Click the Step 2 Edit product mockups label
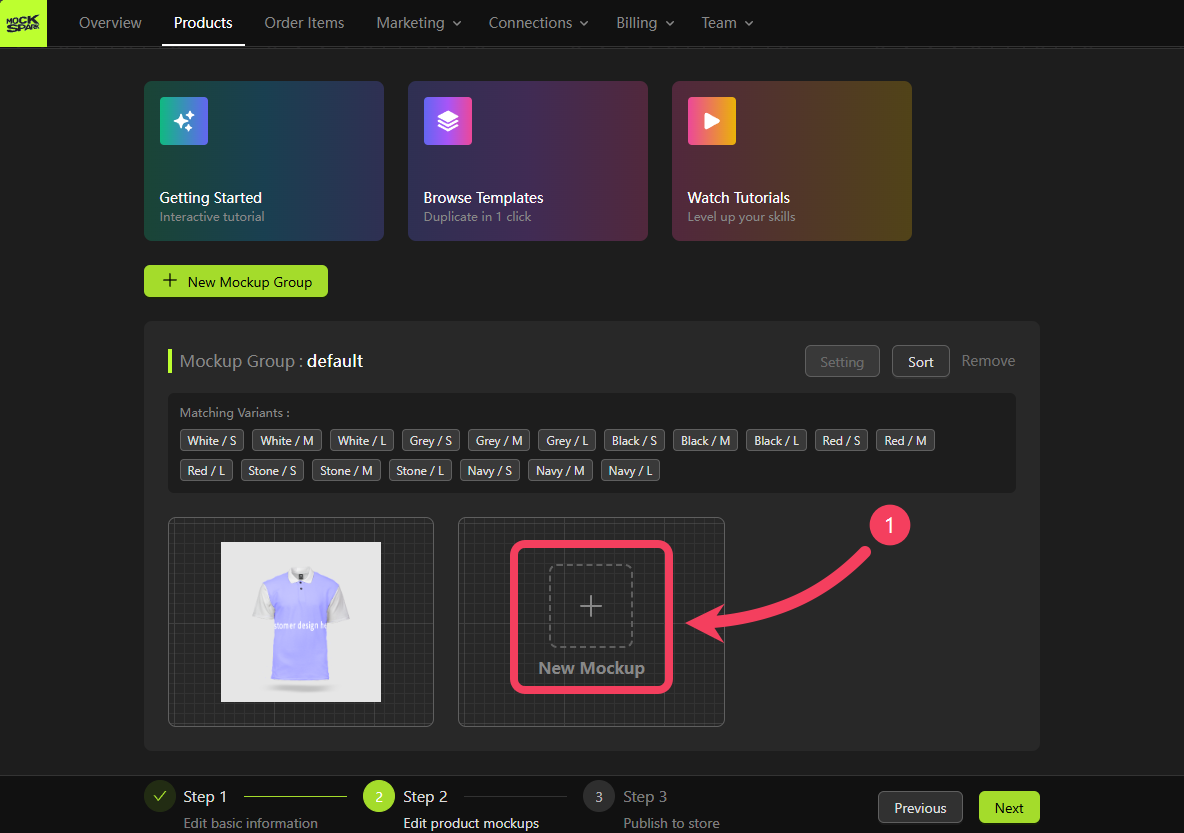This screenshot has width=1184, height=833. pyautogui.click(x=471, y=823)
